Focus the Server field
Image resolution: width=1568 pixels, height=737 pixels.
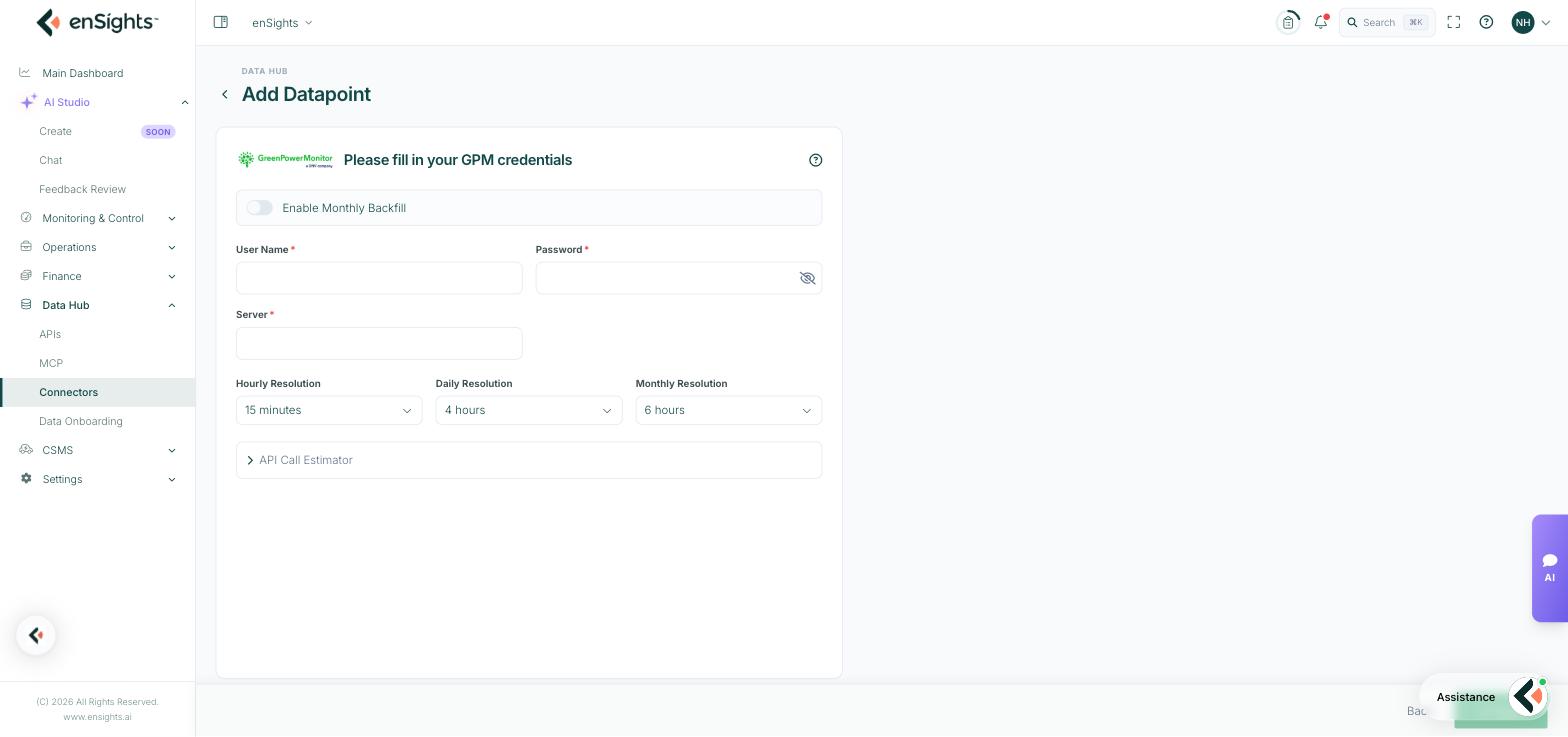pos(379,343)
